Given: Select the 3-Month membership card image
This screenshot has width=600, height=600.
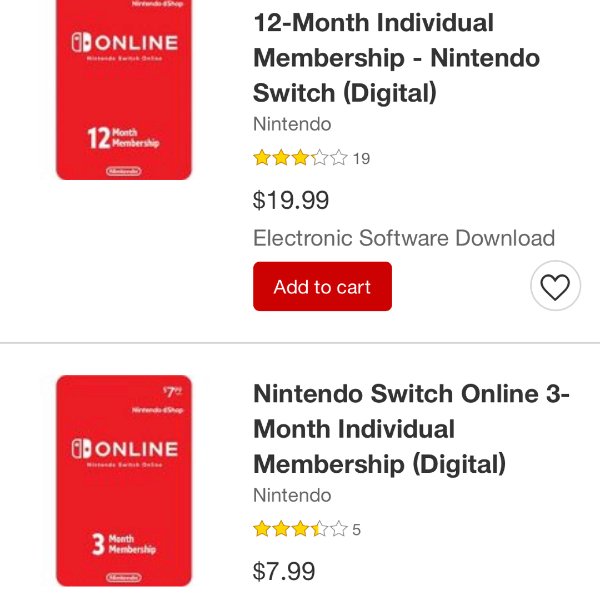Looking at the screenshot, I should [x=124, y=481].
